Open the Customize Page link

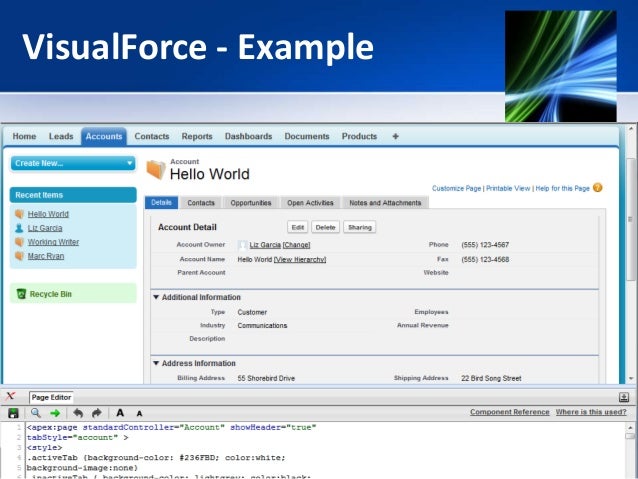[x=457, y=188]
